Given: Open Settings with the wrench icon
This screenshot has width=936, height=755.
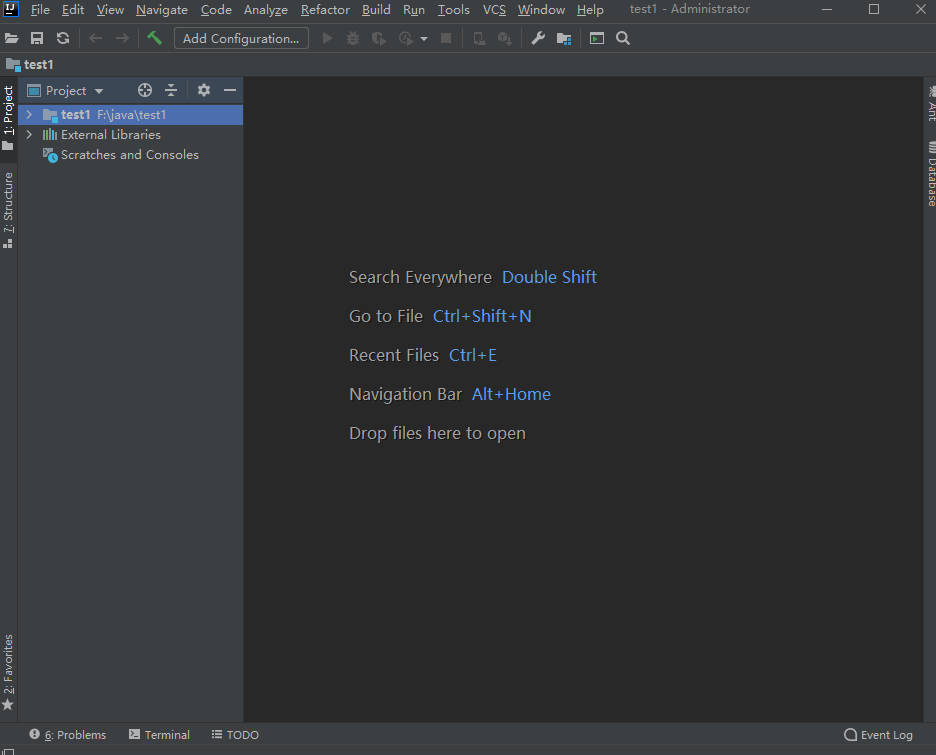Looking at the screenshot, I should pyautogui.click(x=538, y=39).
